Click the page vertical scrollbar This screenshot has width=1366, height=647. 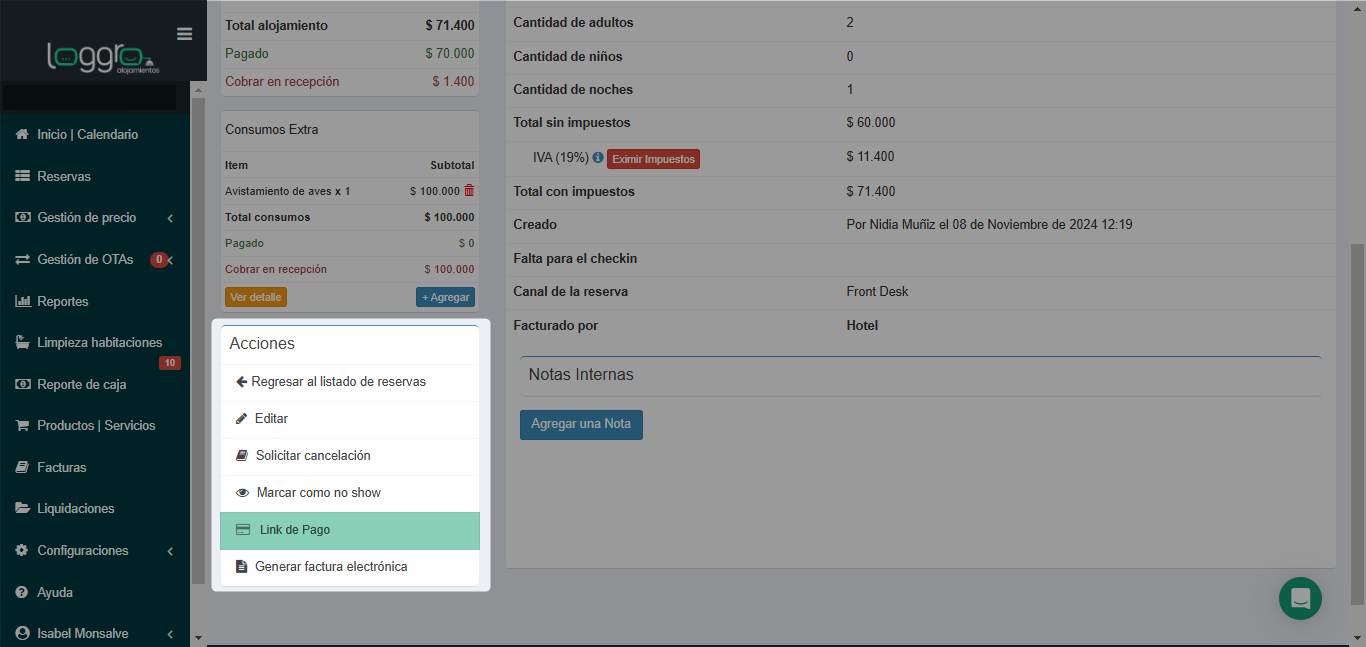1357,400
